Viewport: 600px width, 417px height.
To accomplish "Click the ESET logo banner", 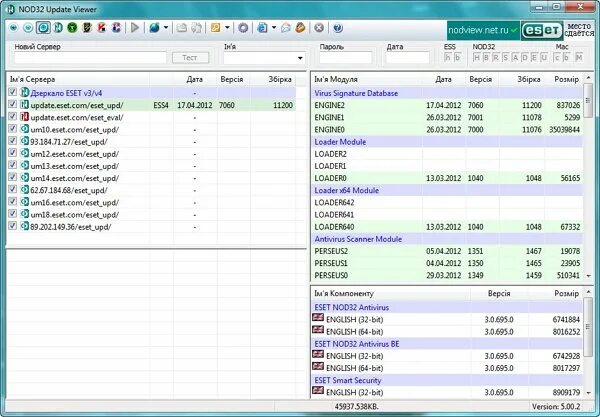I will click(542, 30).
